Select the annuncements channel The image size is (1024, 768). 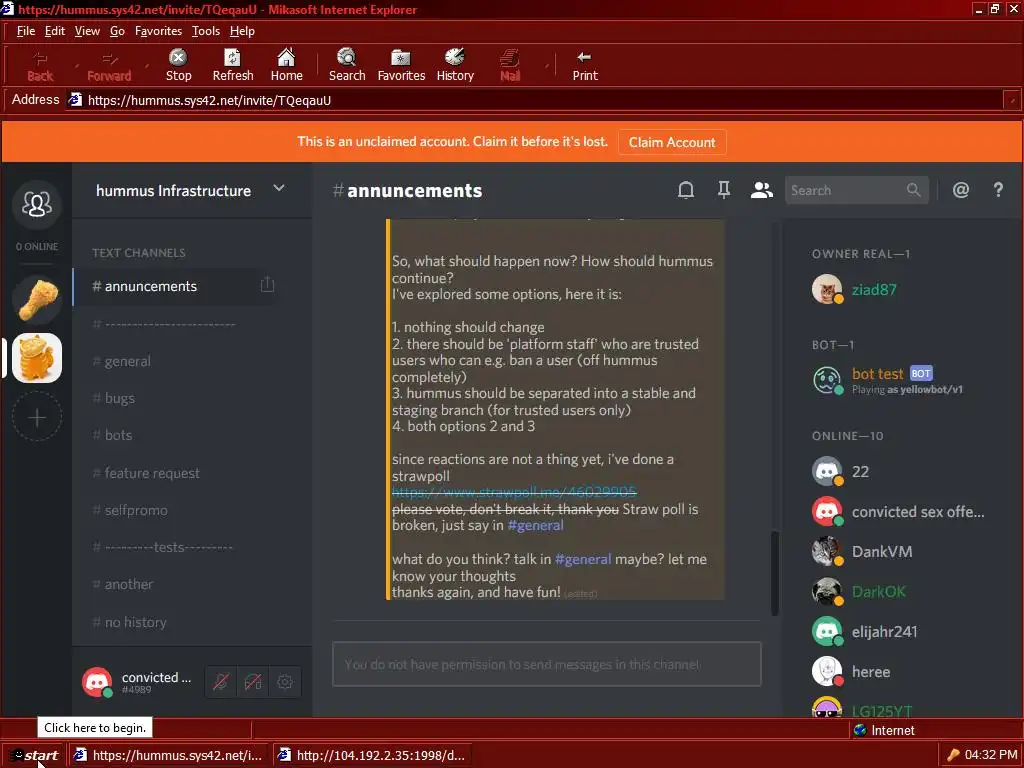(x=174, y=286)
